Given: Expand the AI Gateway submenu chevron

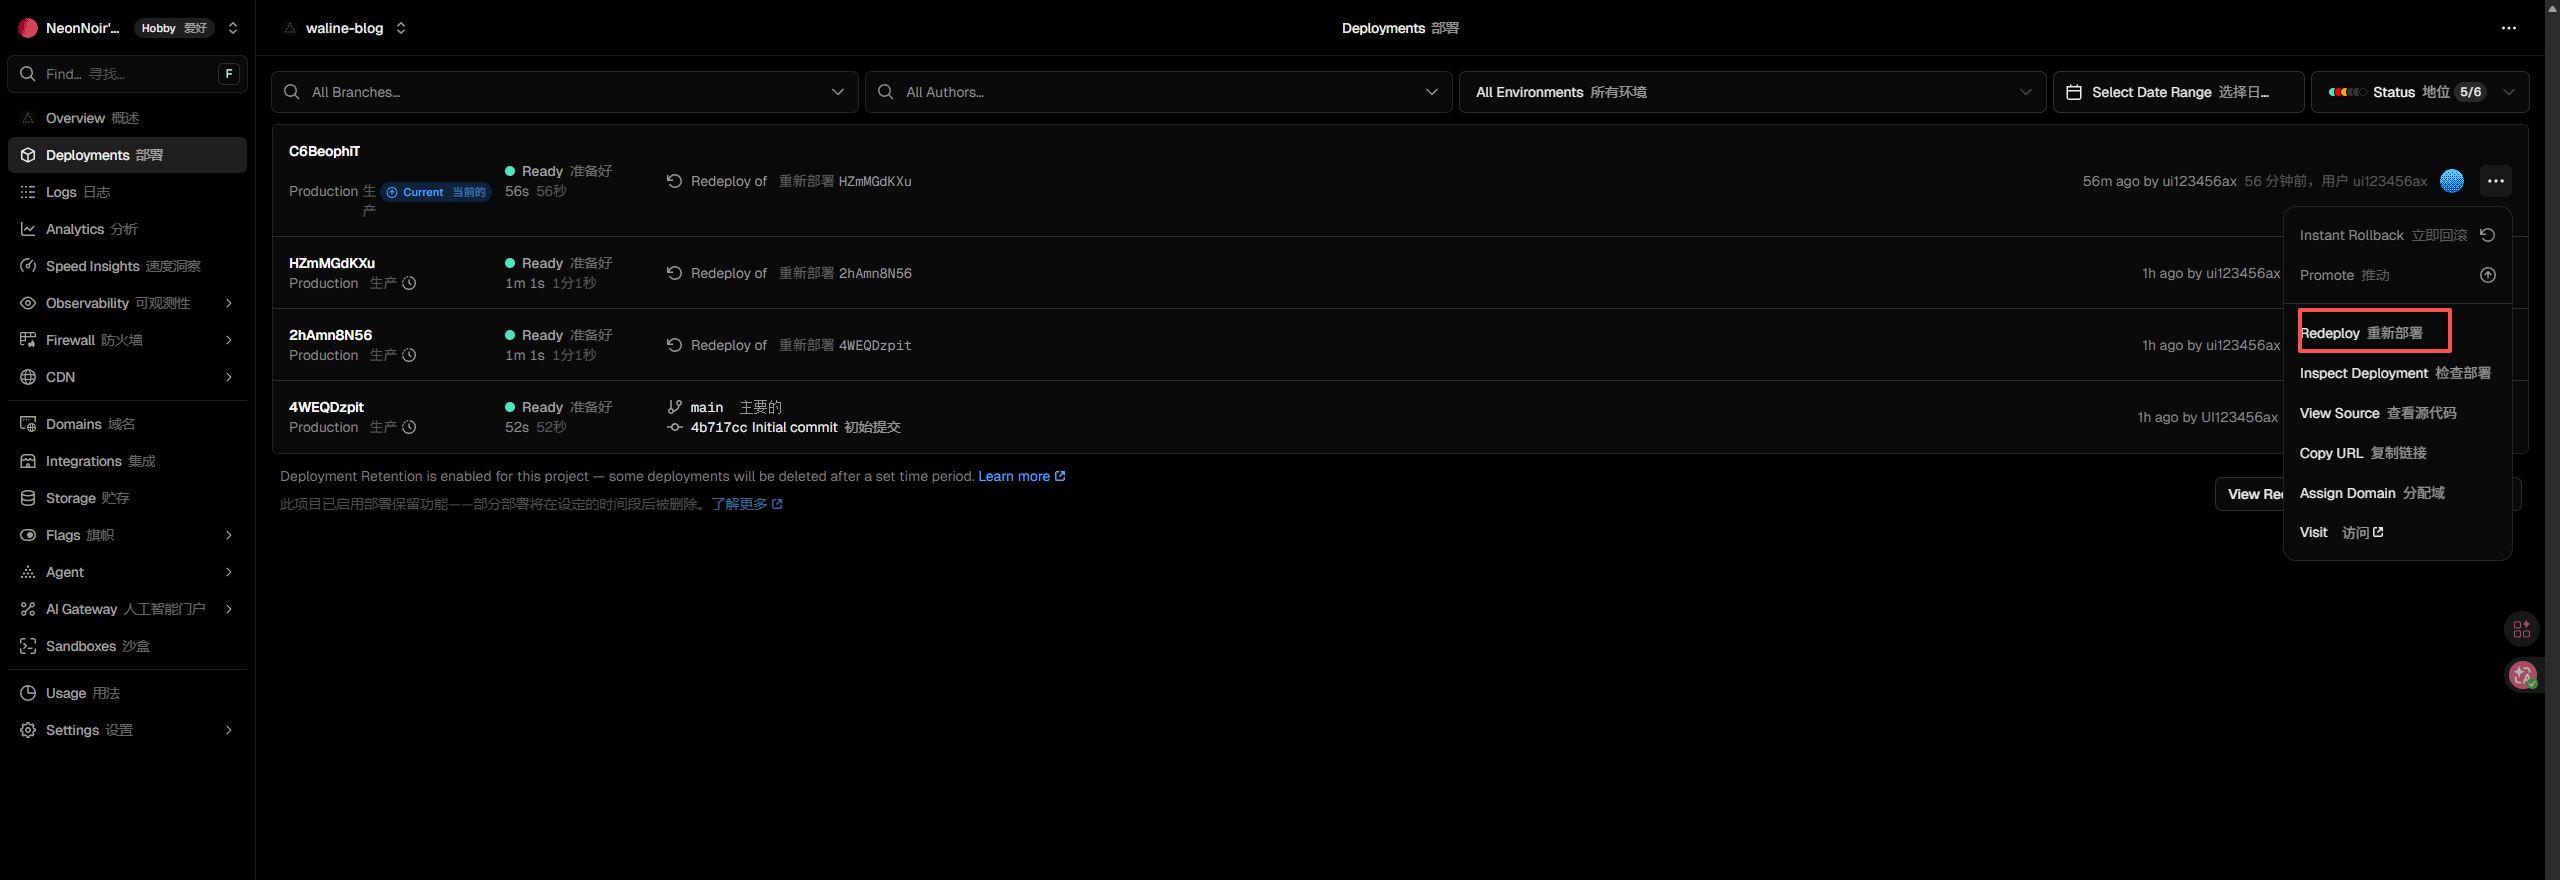Looking at the screenshot, I should point(229,609).
